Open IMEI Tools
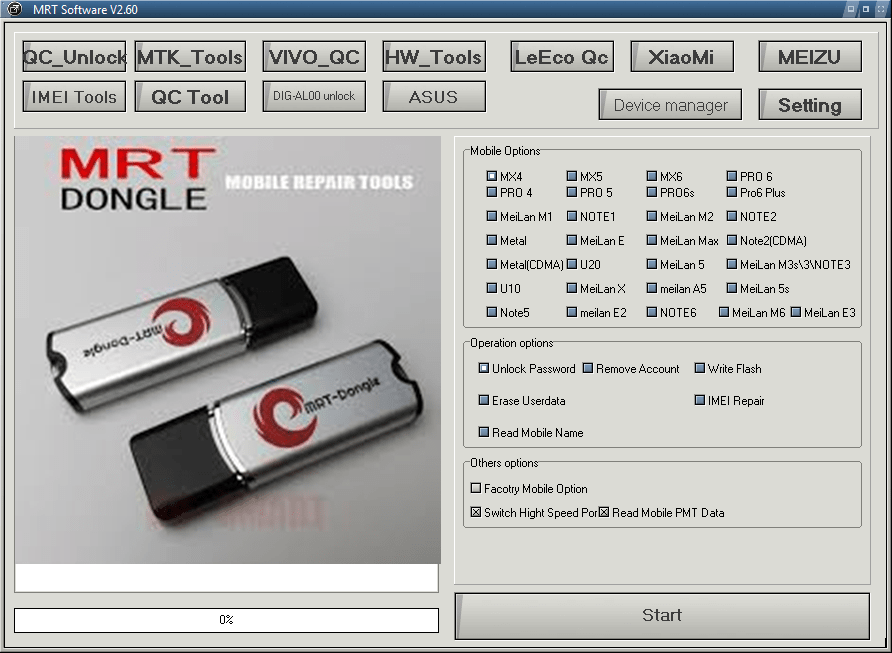This screenshot has height=653, width=892. pyautogui.click(x=74, y=96)
